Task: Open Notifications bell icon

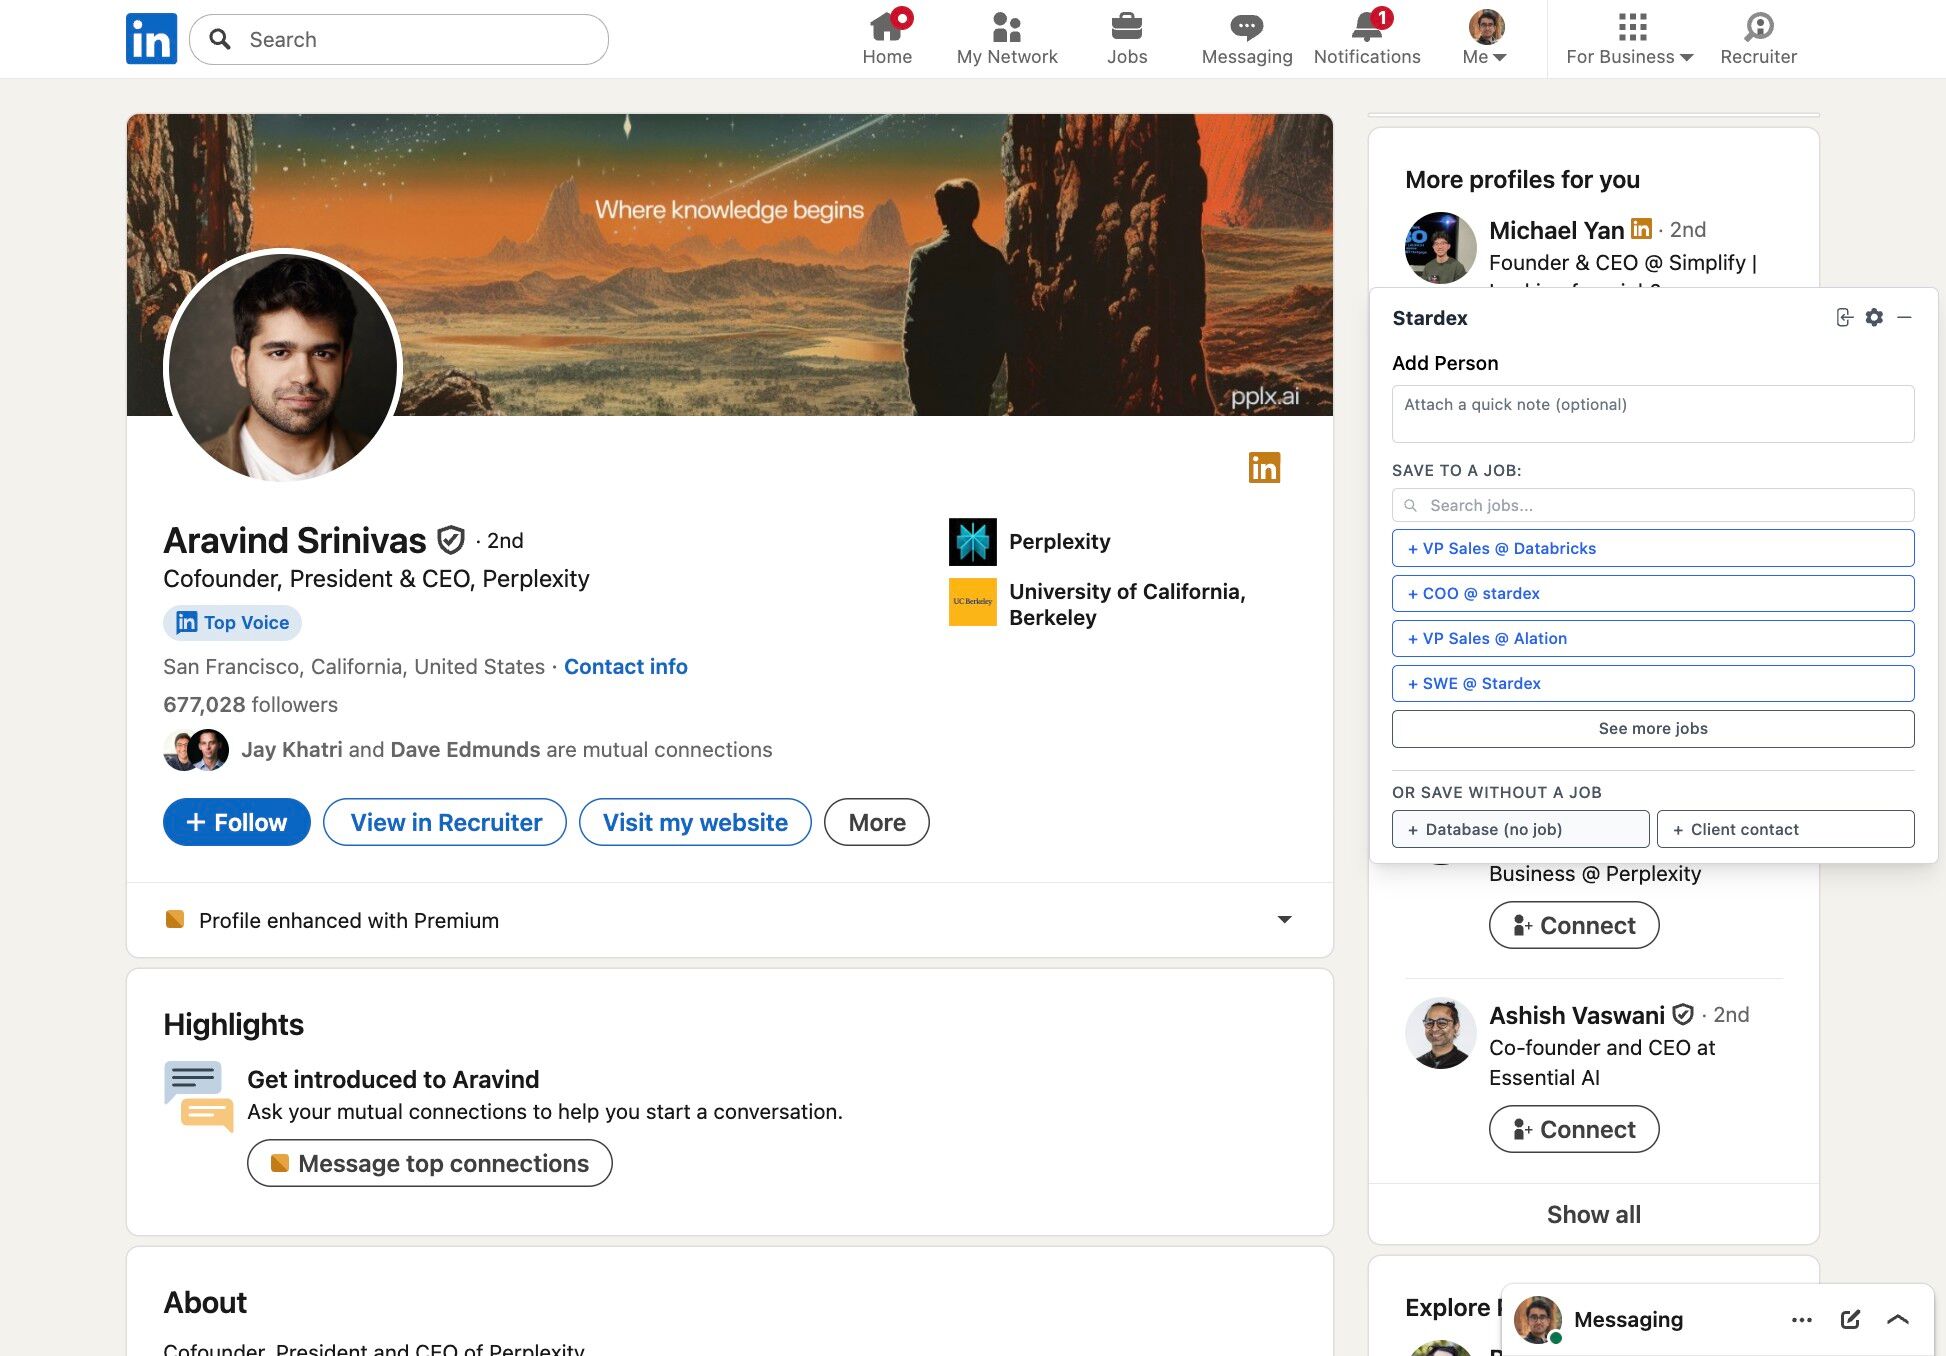Action: pyautogui.click(x=1366, y=28)
